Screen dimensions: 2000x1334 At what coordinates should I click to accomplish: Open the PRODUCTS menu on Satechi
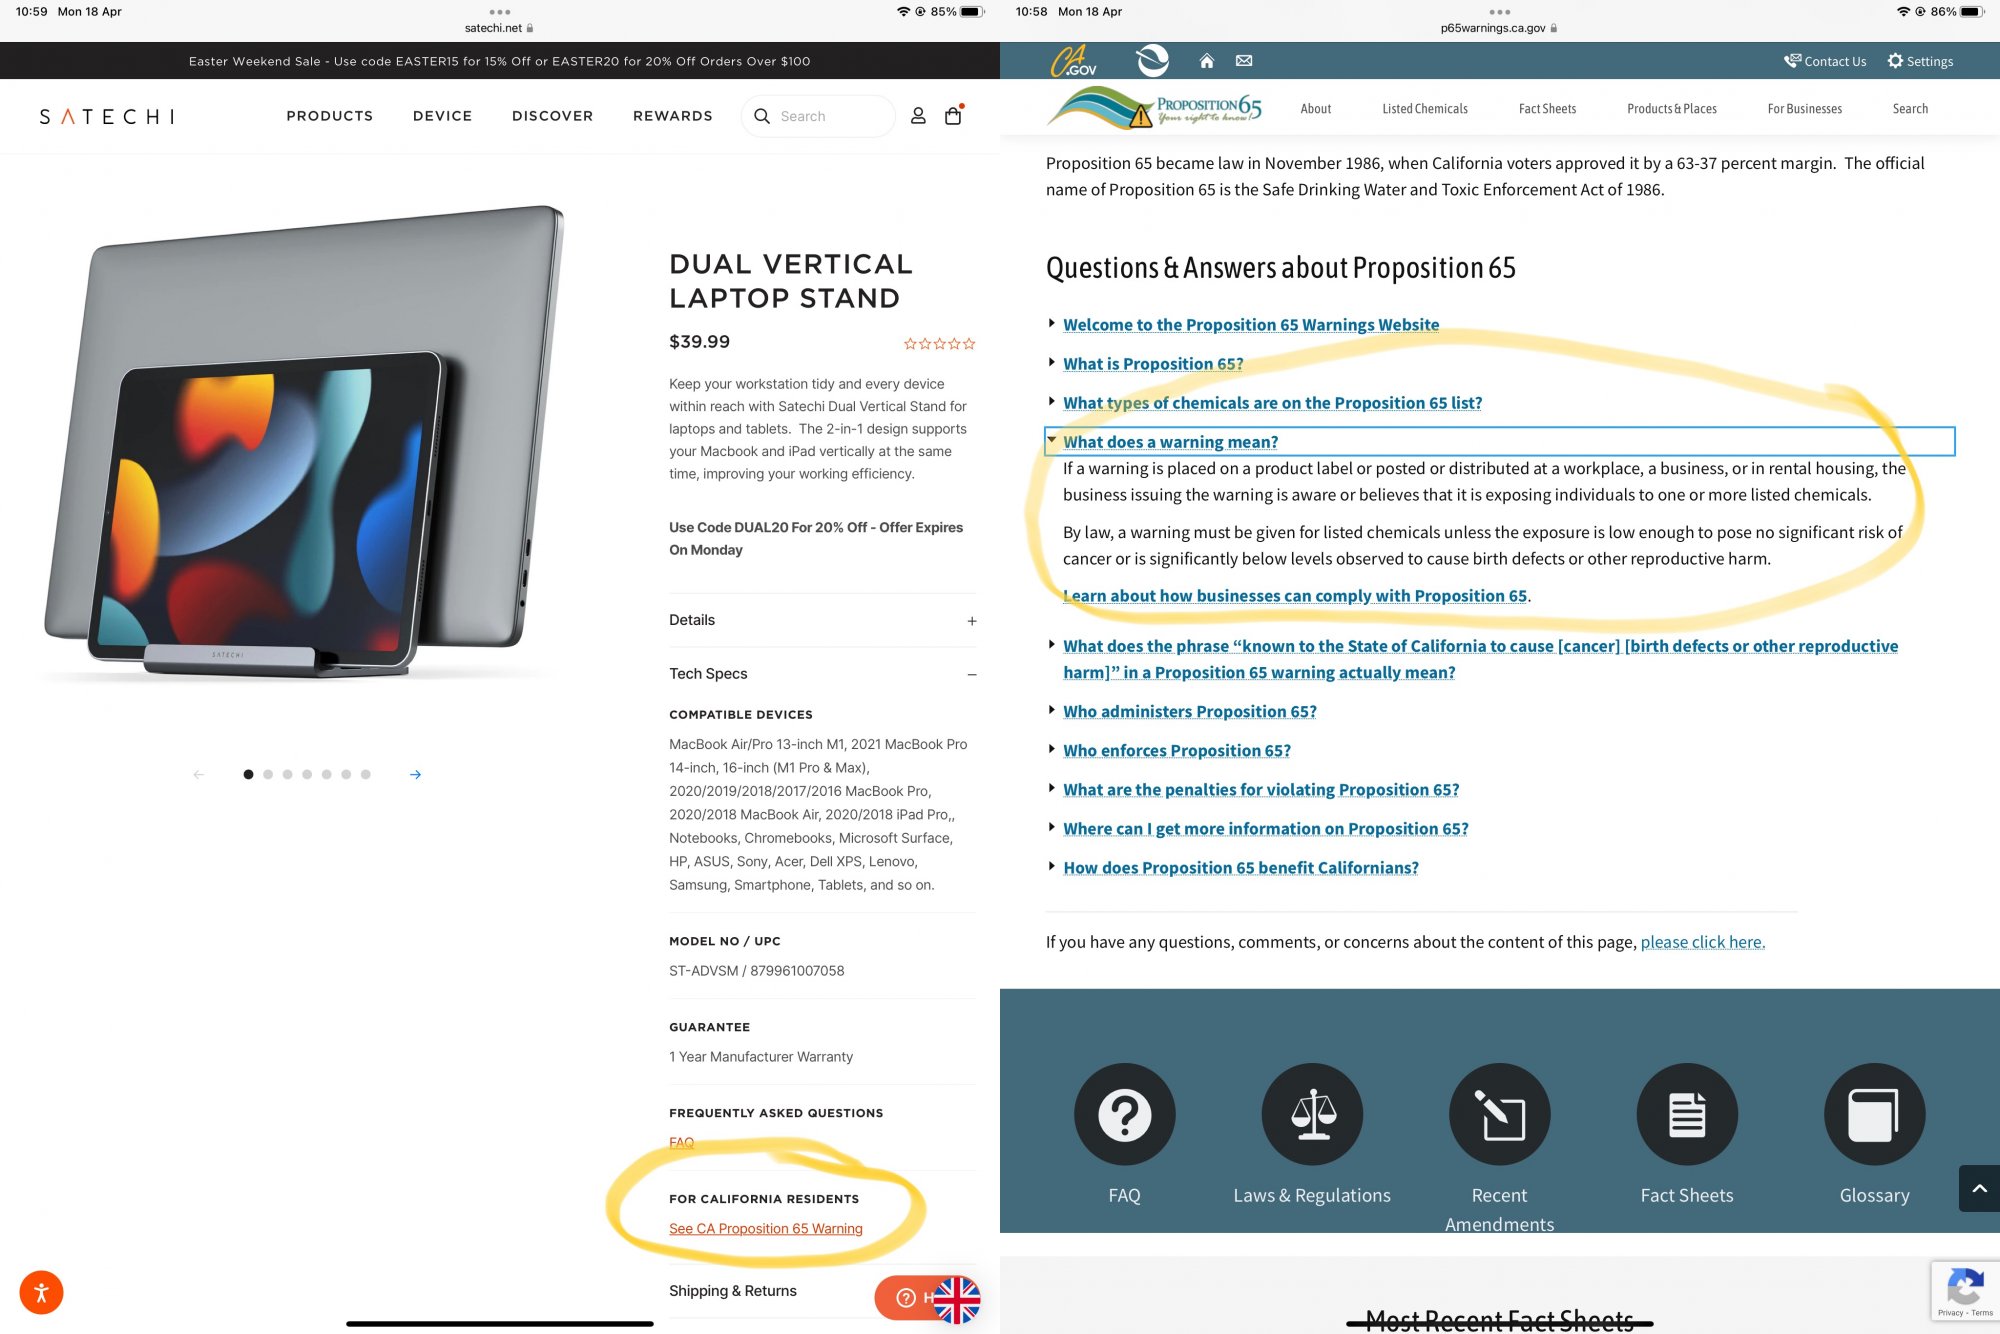pos(330,116)
